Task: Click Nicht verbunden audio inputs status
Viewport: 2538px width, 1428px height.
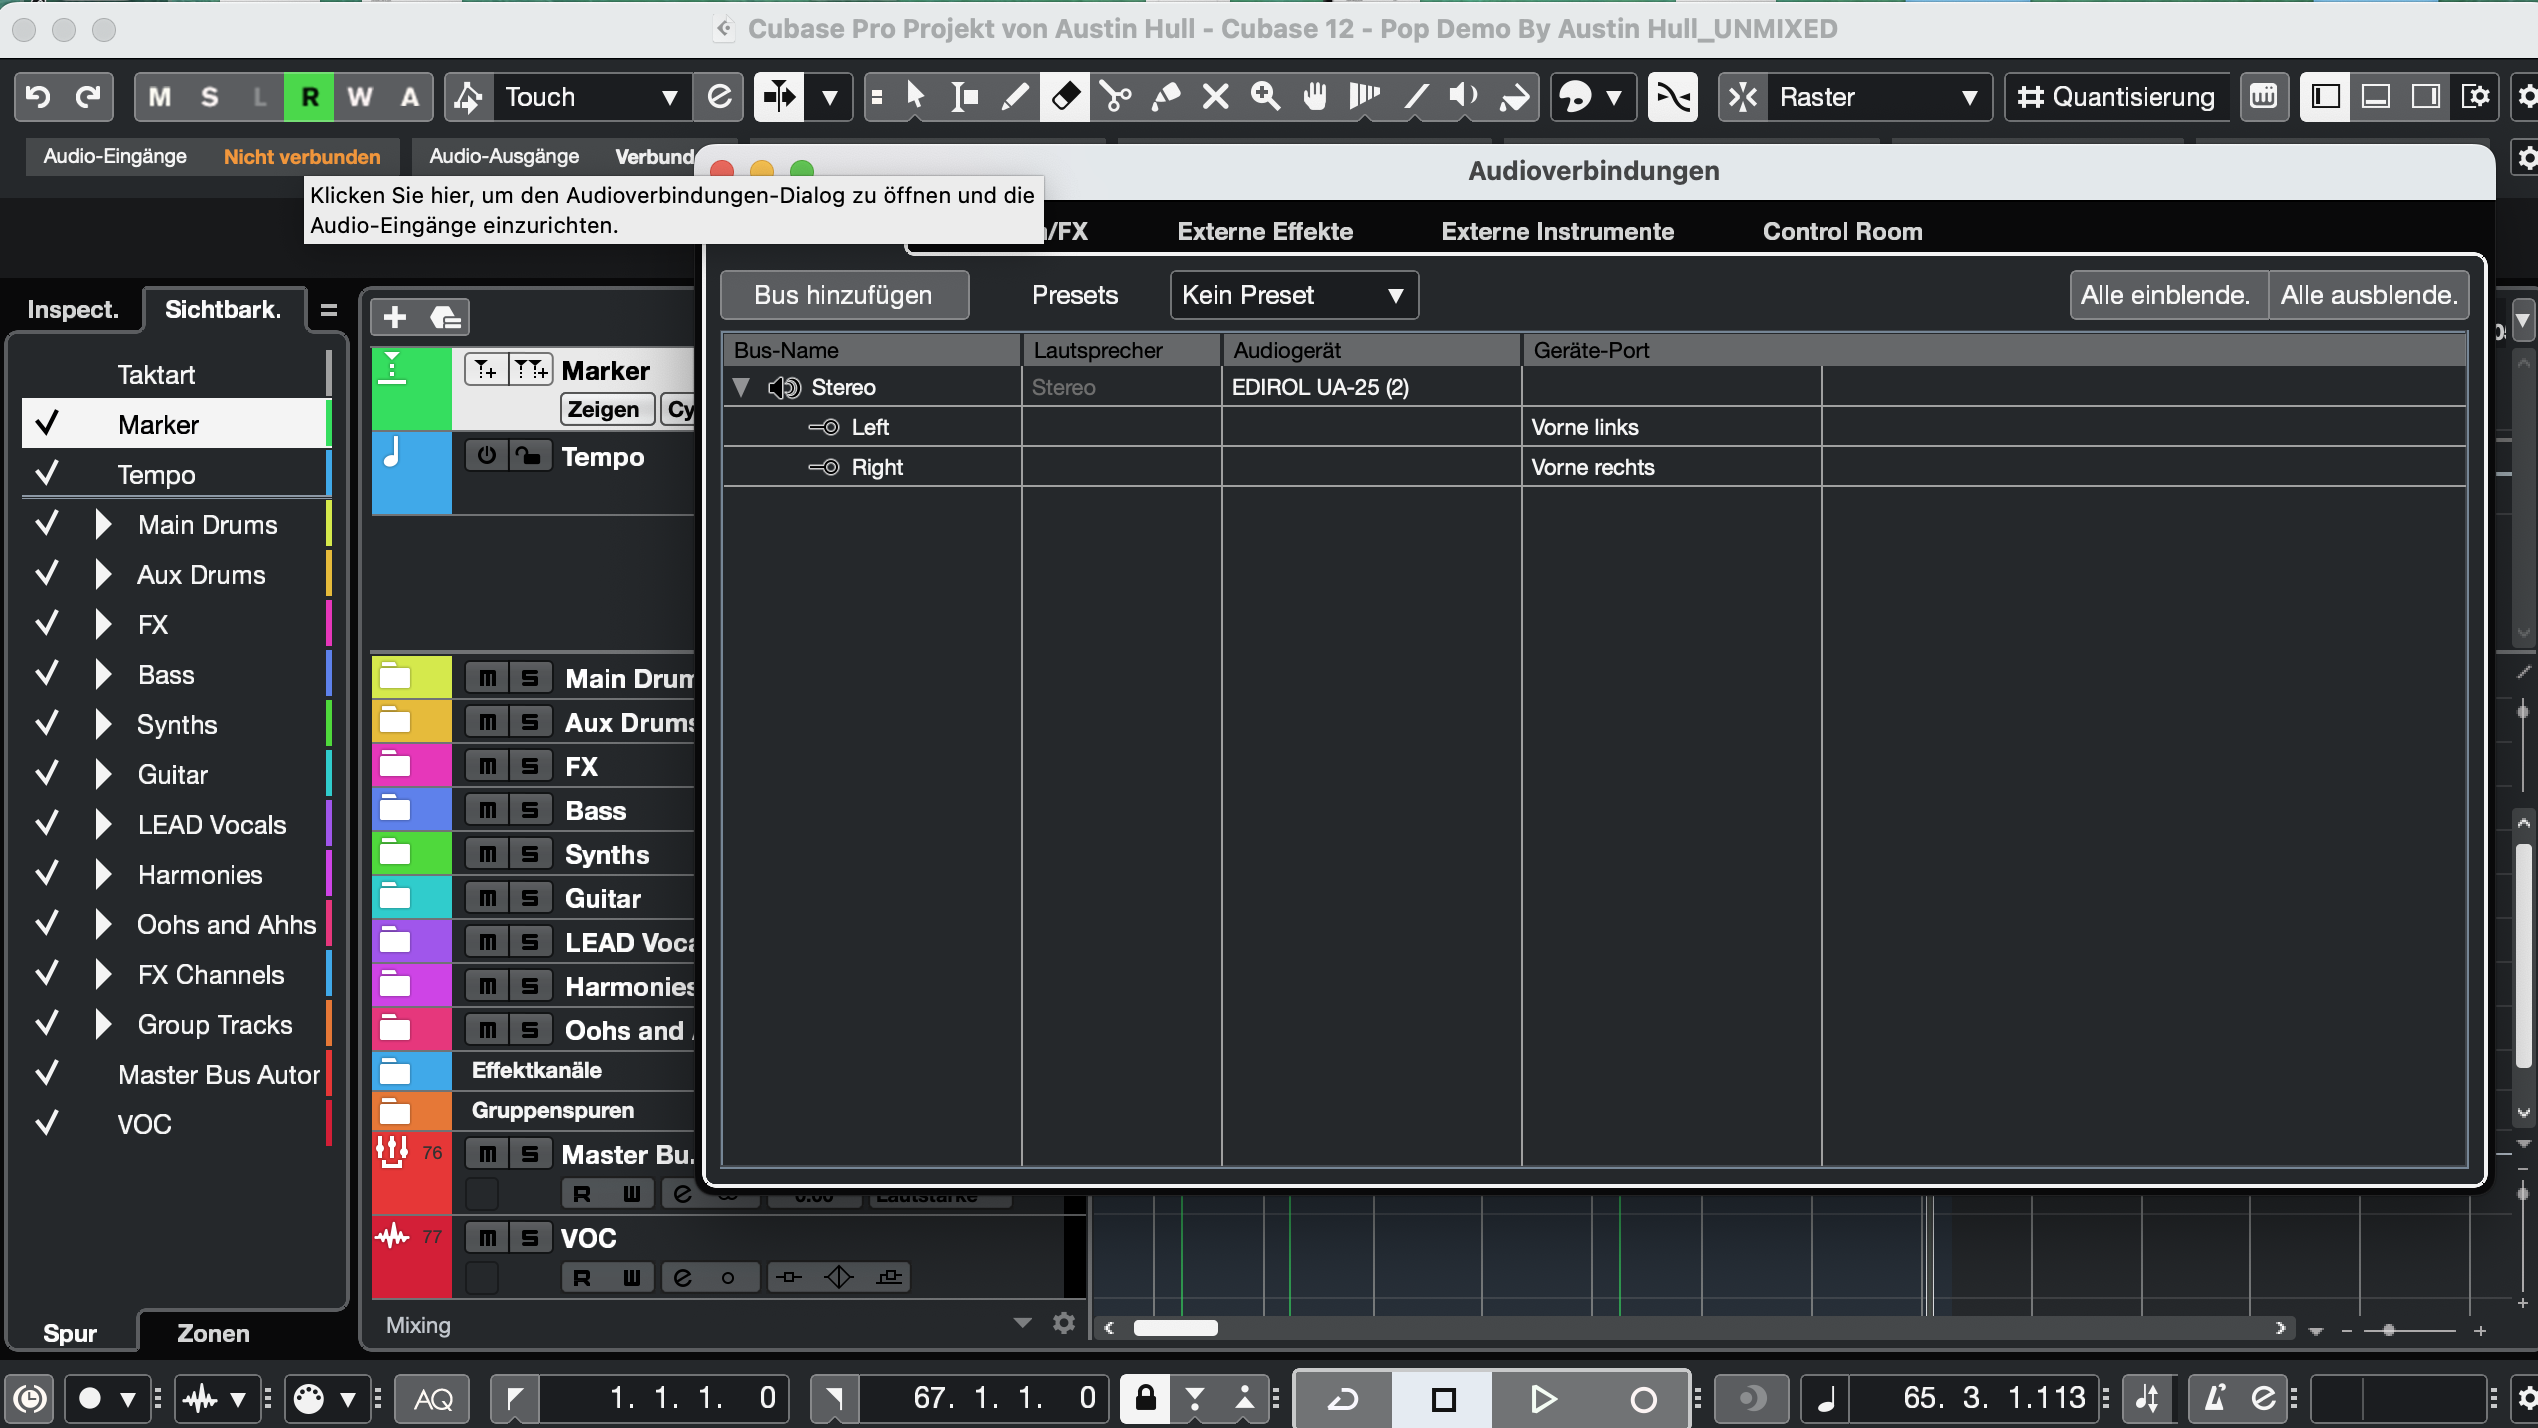Action: point(302,156)
